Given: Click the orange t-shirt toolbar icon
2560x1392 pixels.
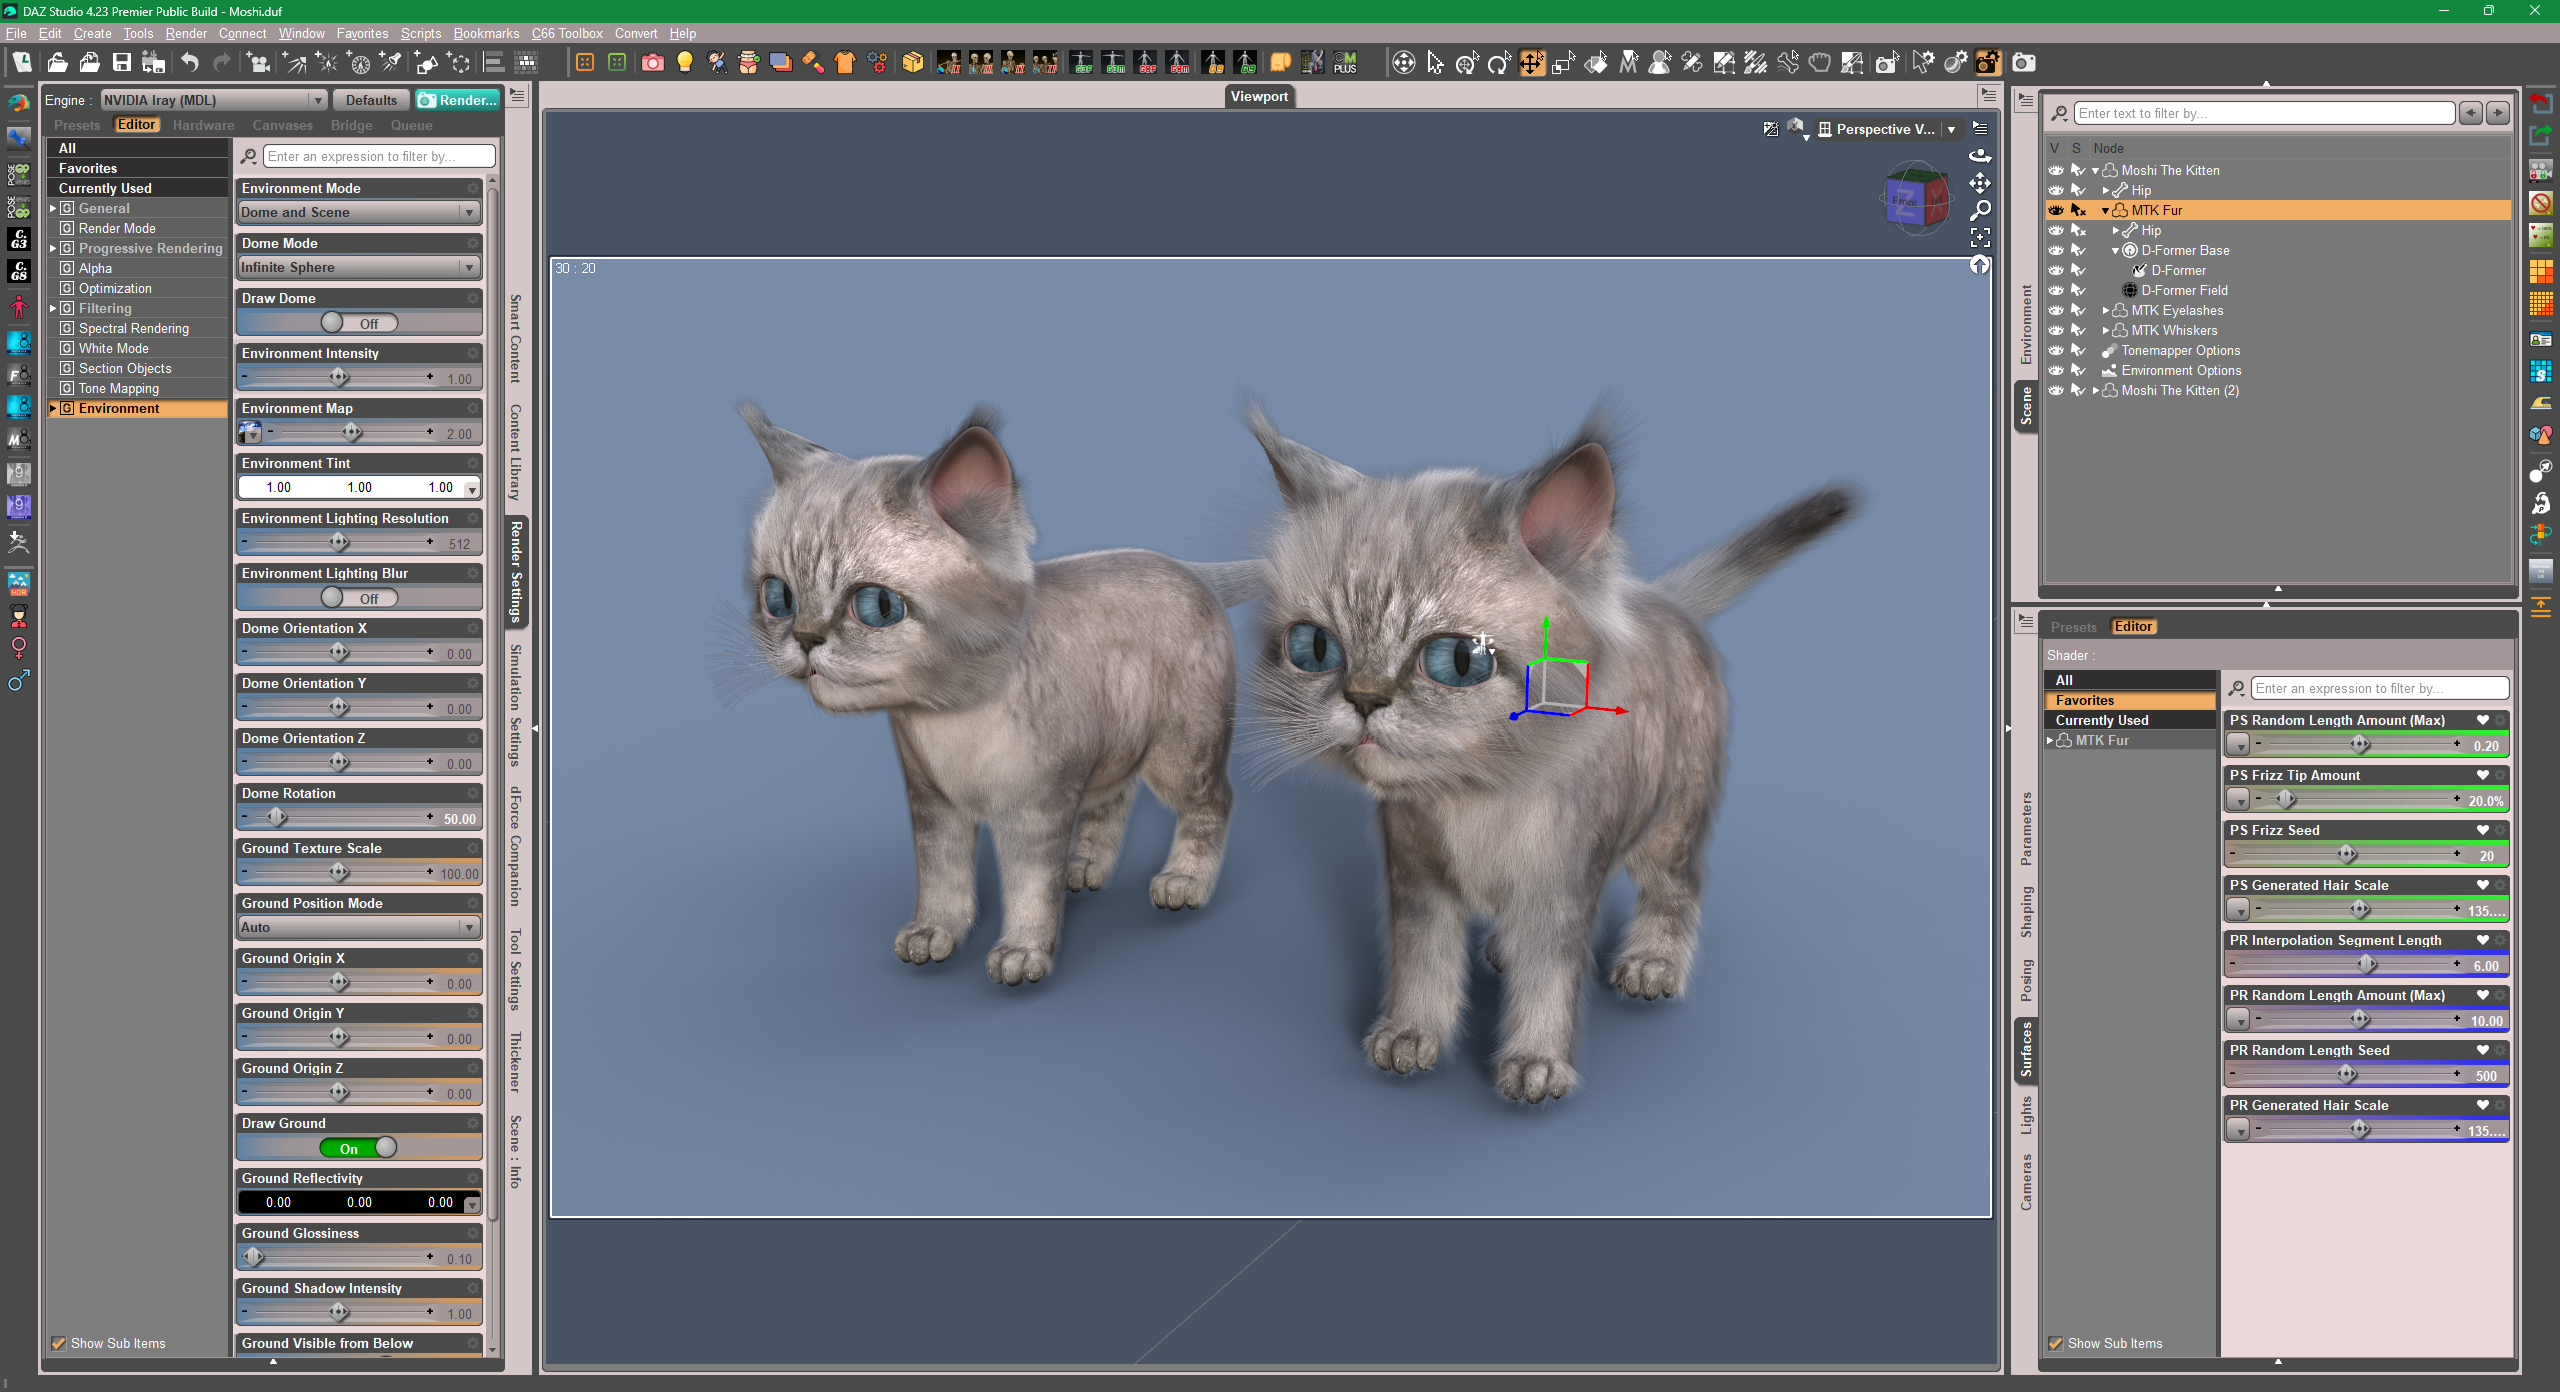Looking at the screenshot, I should click(844, 63).
